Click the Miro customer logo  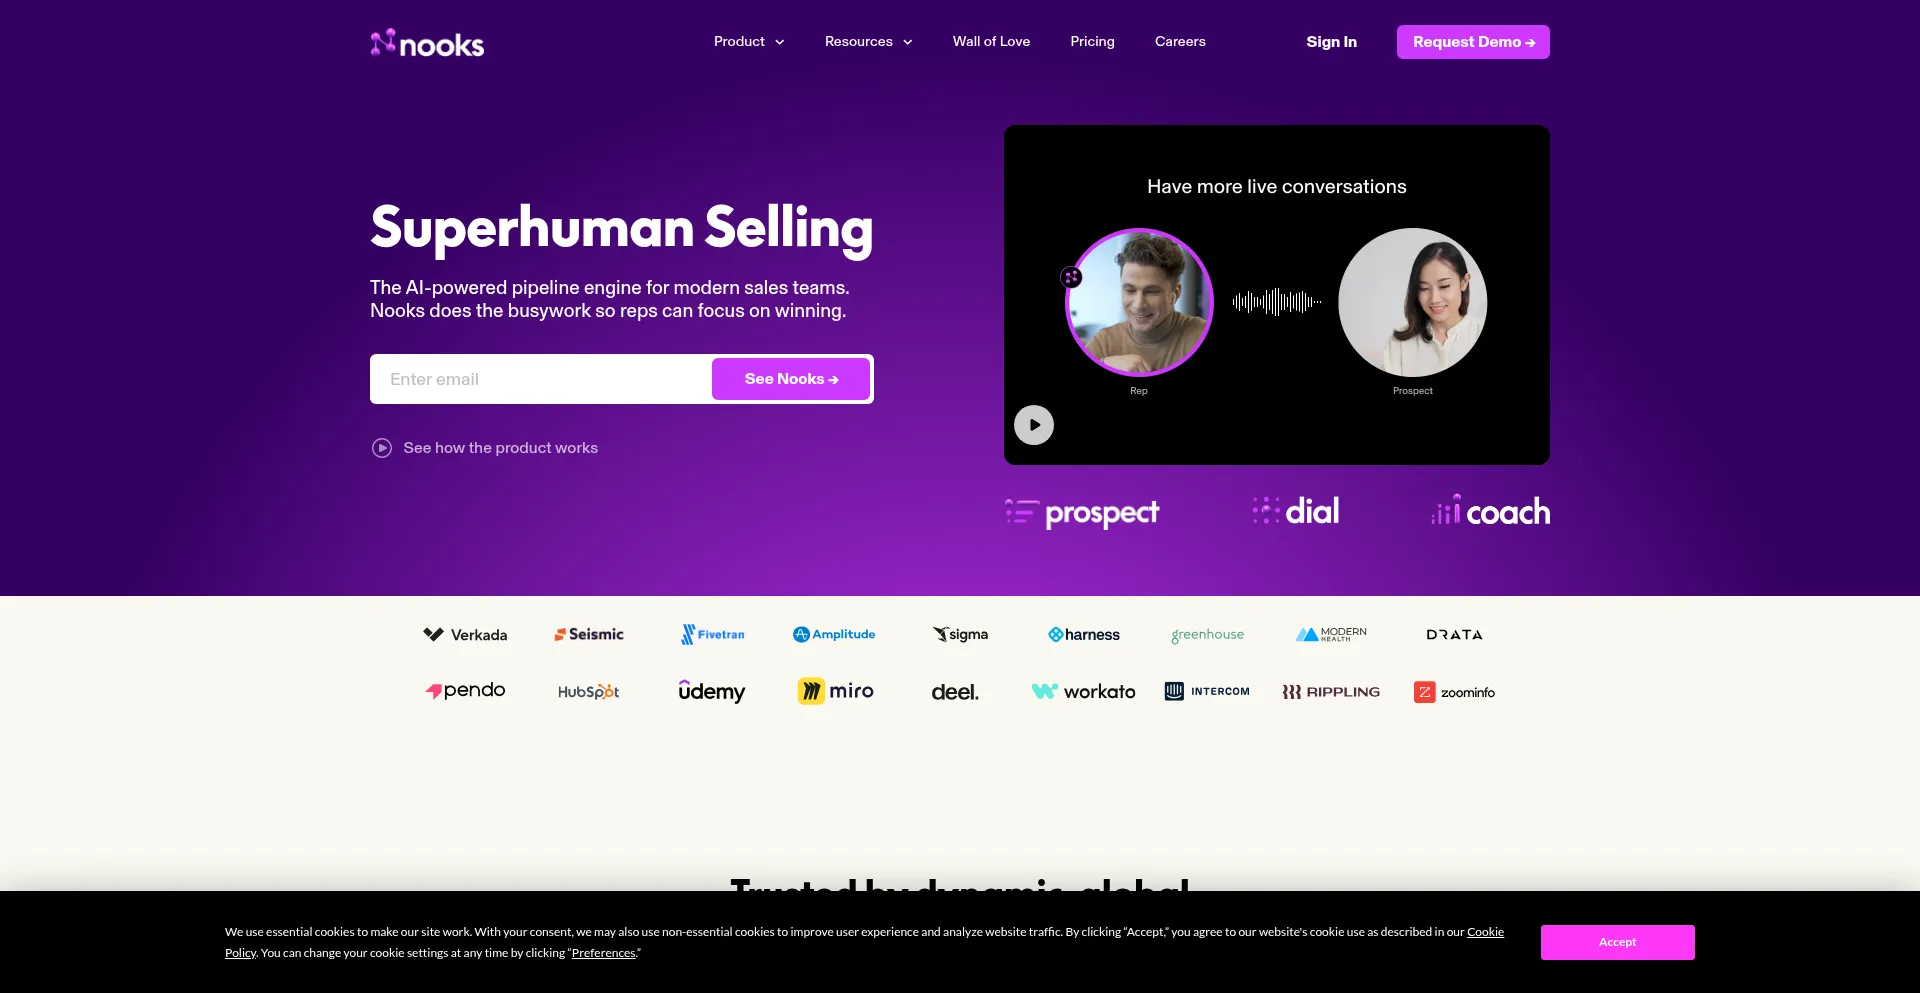(x=836, y=691)
